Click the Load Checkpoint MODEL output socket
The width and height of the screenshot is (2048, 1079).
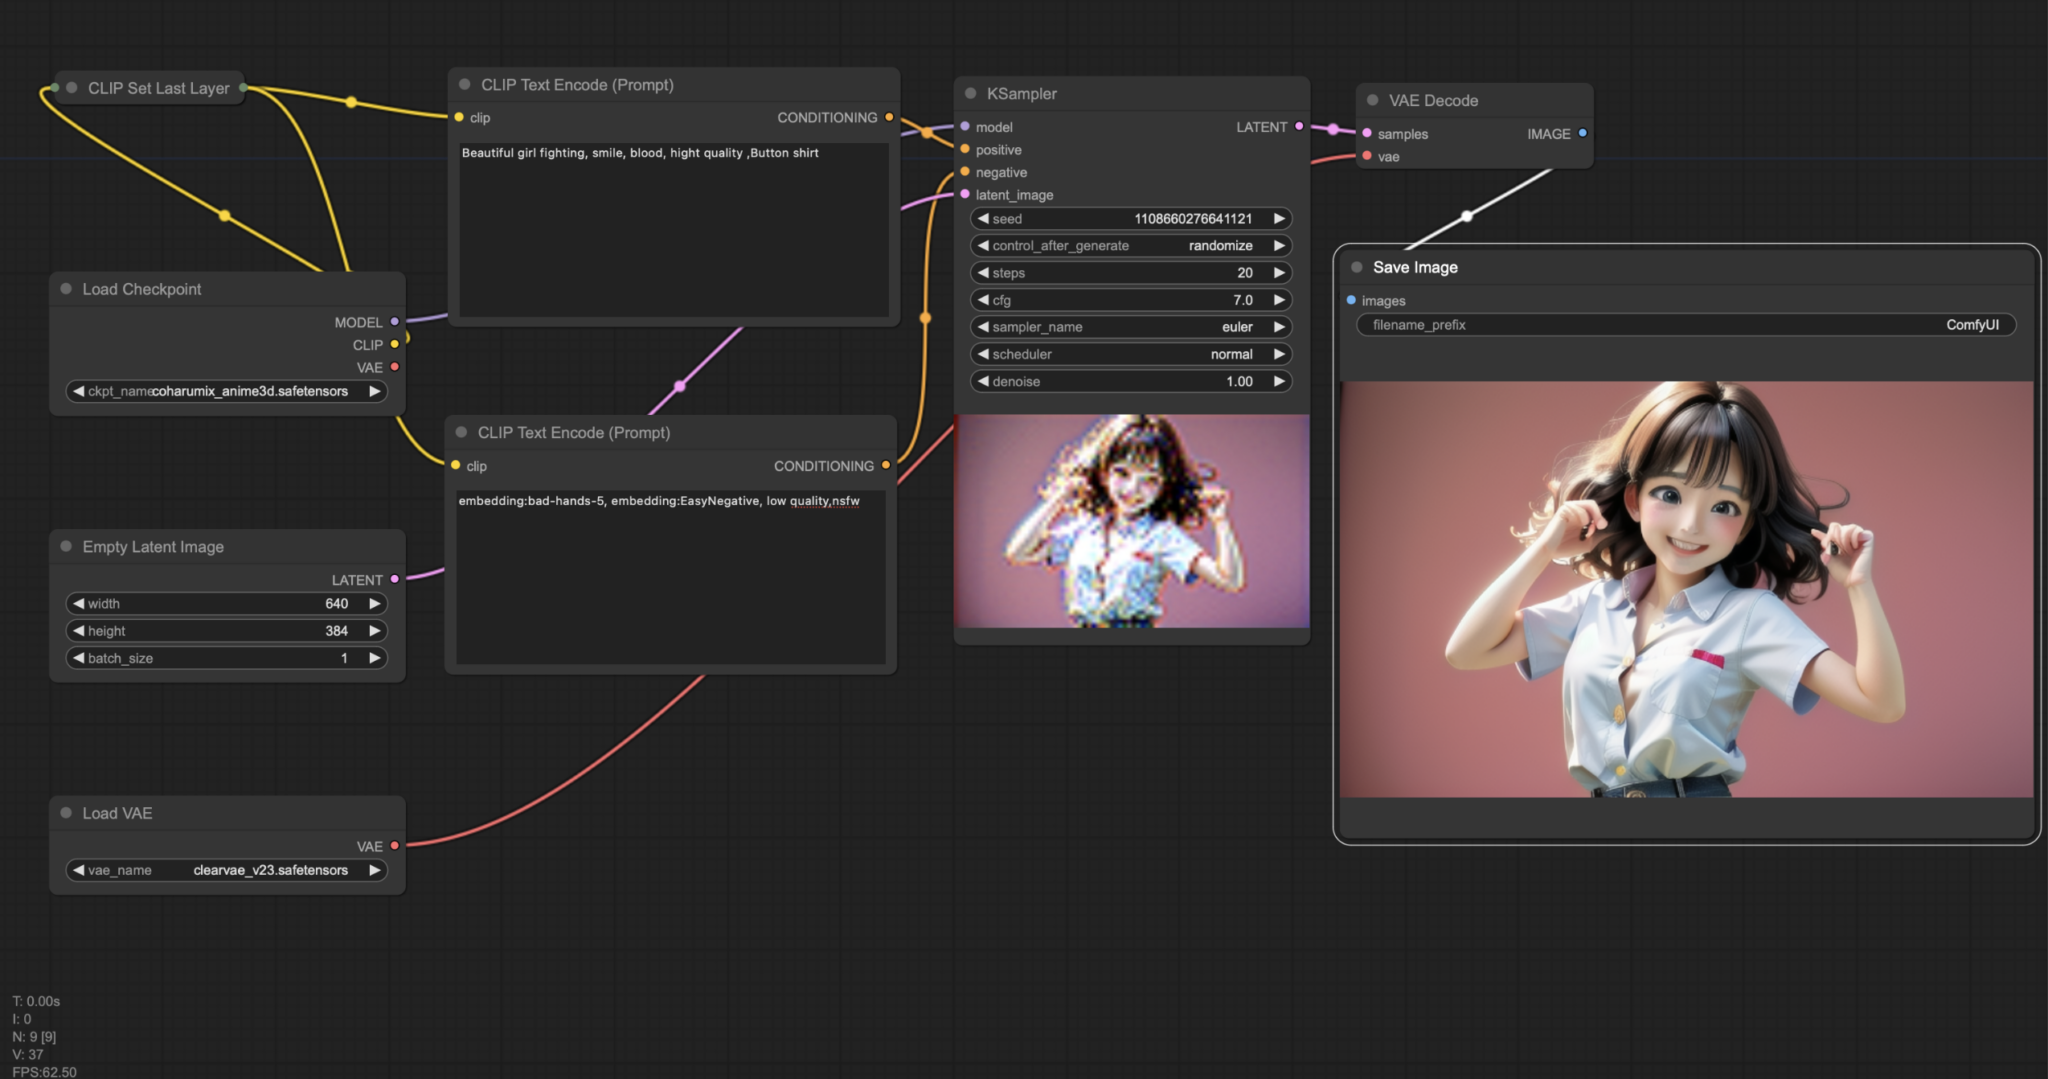(x=395, y=322)
